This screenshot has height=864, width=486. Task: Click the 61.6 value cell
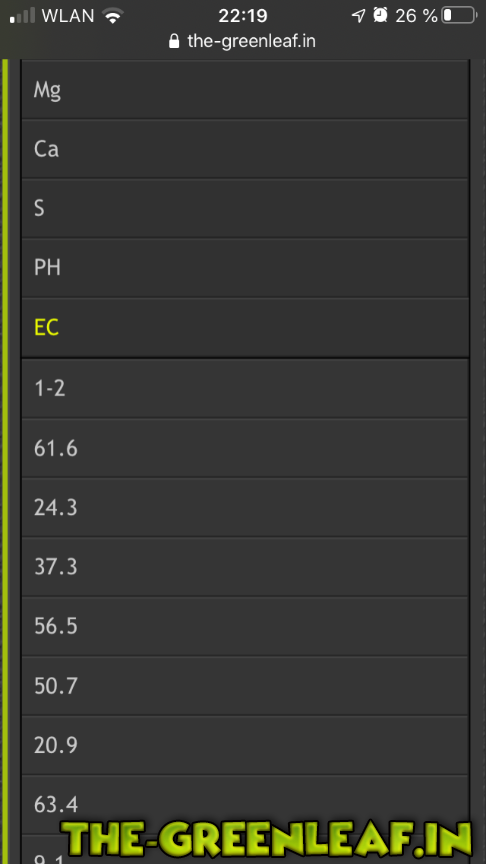click(x=245, y=448)
